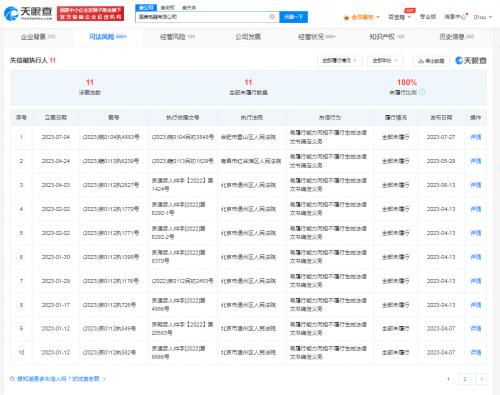Screen dimensions: 500x395
Task: Click the 案号 column header
Action: pos(114,117)
